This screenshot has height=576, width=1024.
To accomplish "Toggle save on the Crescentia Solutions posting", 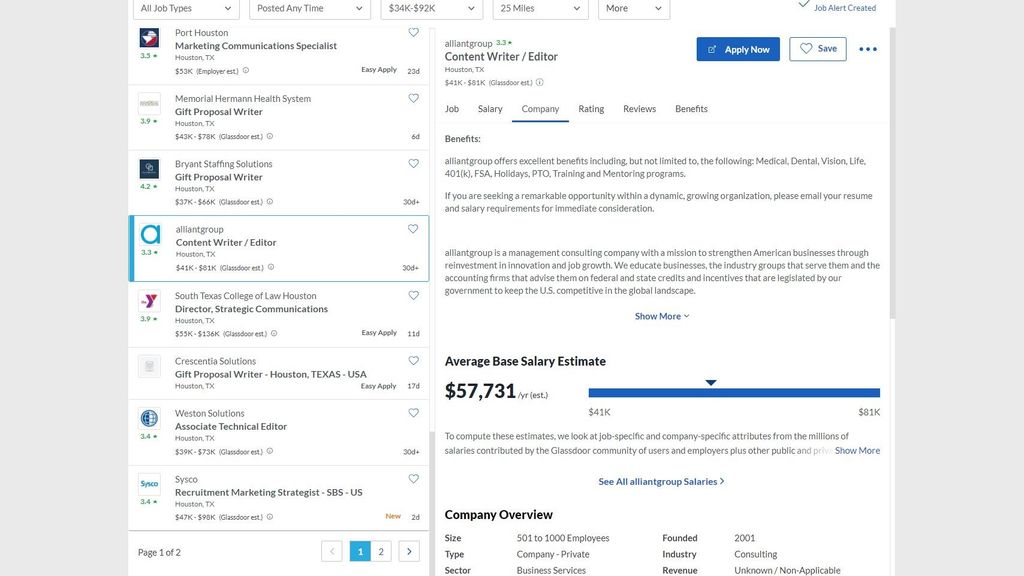I will pyautogui.click(x=412, y=359).
